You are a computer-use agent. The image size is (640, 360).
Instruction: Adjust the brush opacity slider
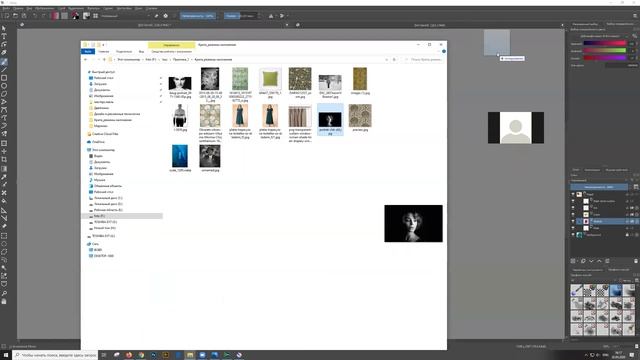coord(198,16)
